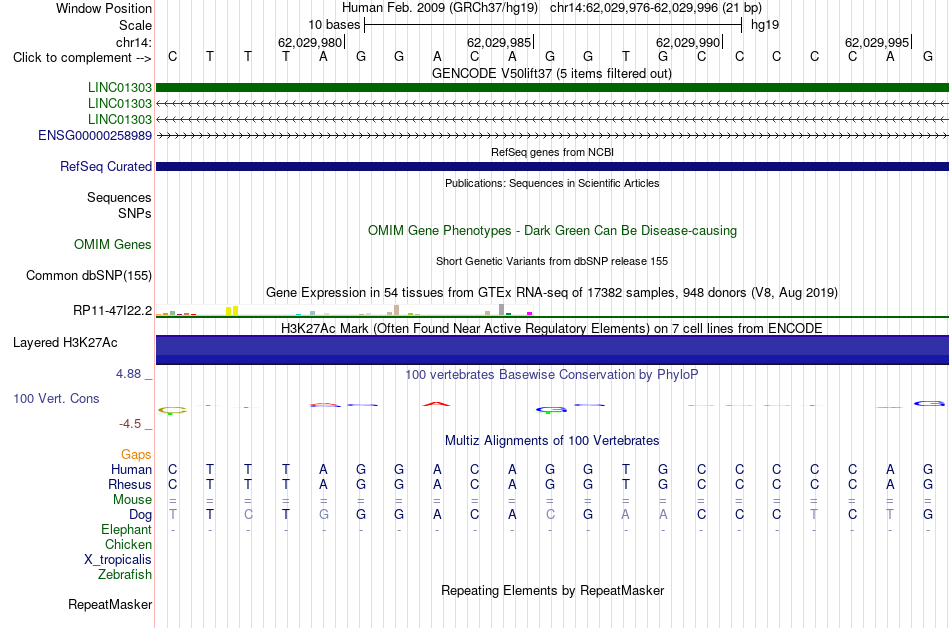950x628 pixels.
Task: Click the magenta bar in GTEx chart
Action: click(530, 314)
